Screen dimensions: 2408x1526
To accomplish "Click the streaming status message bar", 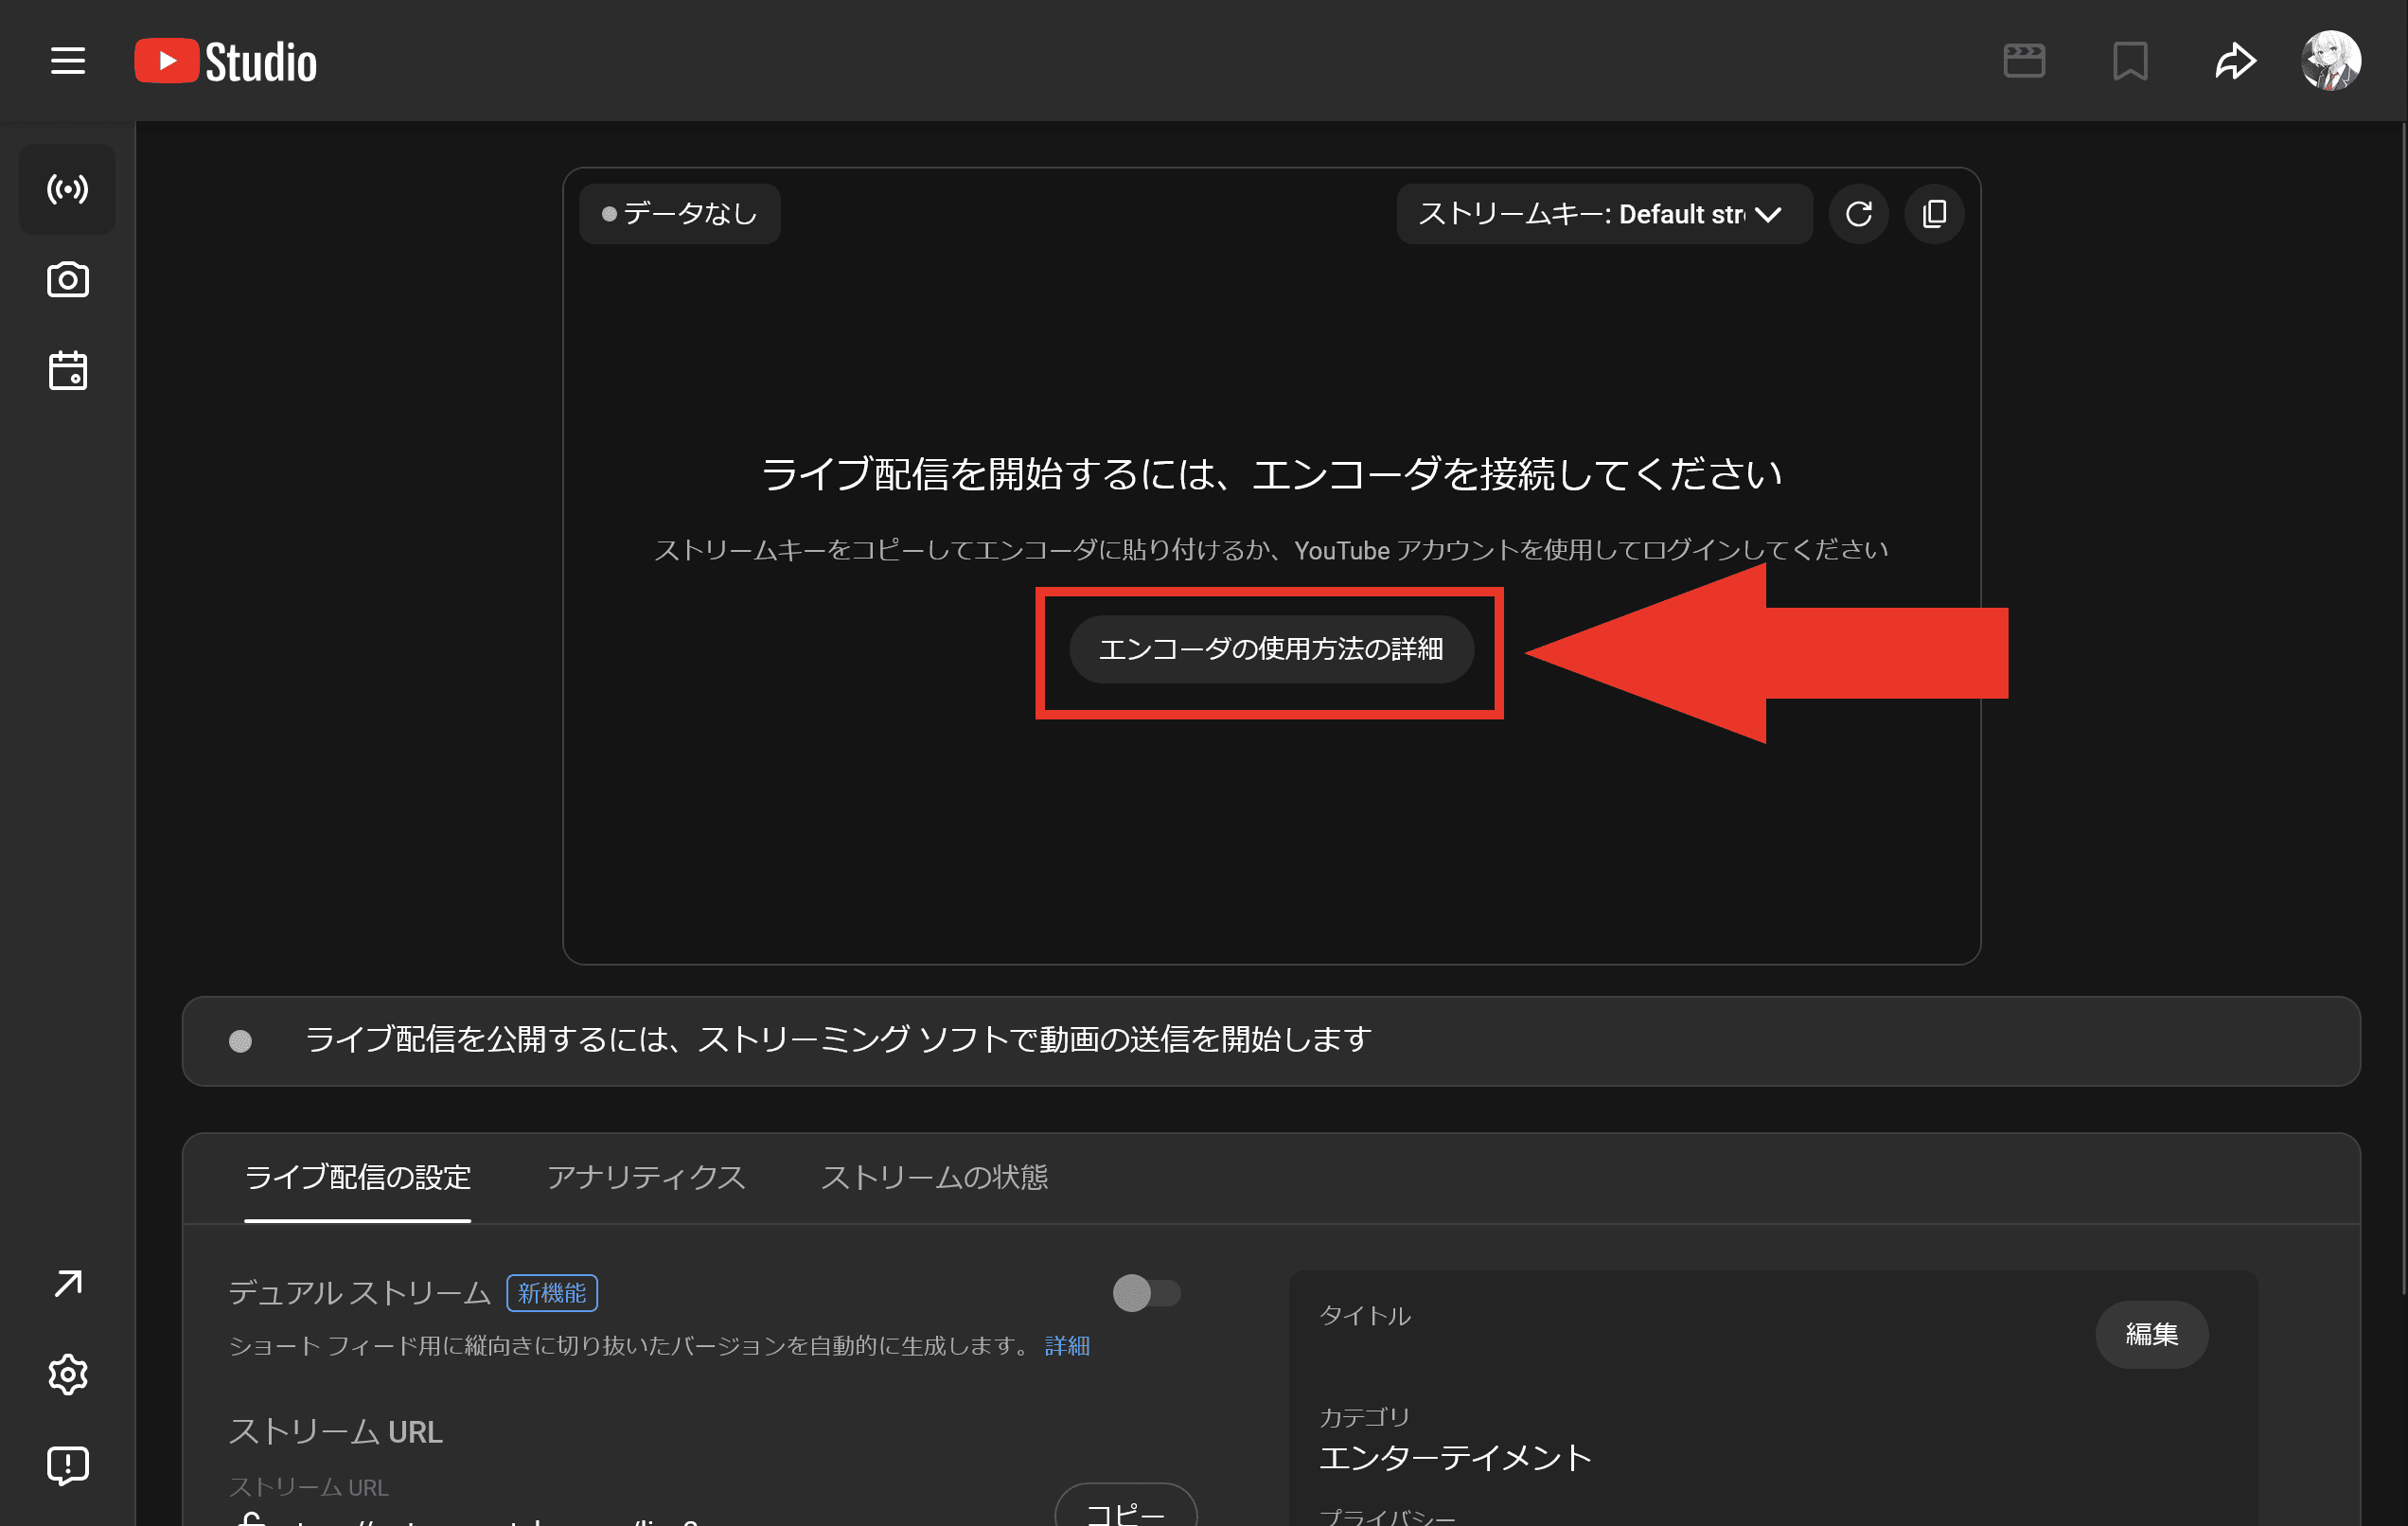I will [1271, 1041].
